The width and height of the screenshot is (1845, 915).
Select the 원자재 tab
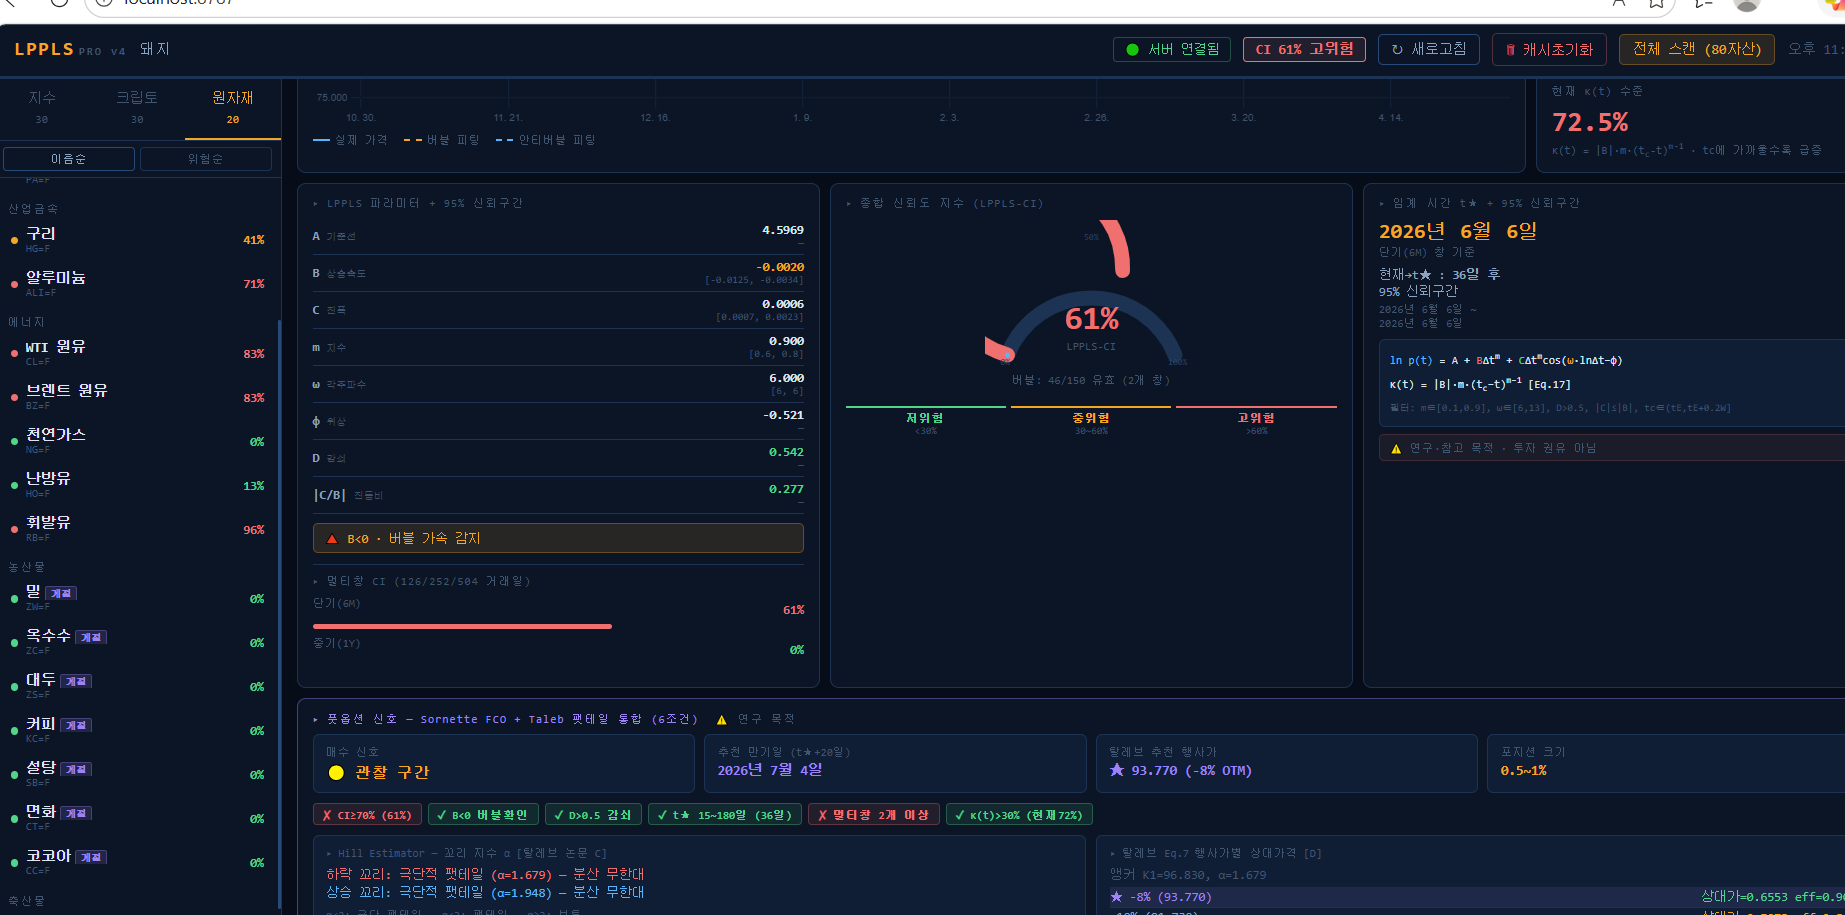[233, 108]
